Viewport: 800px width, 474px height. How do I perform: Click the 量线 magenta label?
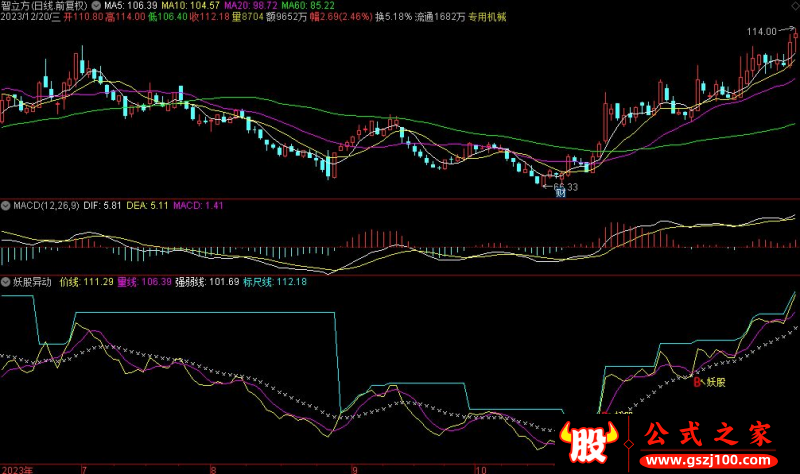click(x=138, y=282)
